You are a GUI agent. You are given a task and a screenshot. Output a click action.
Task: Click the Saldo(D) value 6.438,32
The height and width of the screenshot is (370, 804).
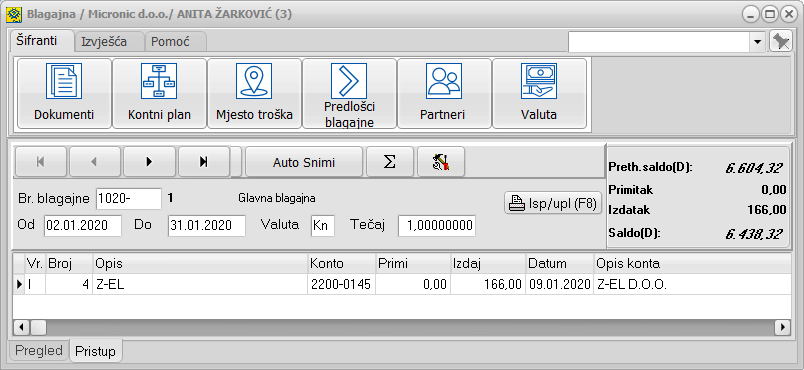point(754,234)
